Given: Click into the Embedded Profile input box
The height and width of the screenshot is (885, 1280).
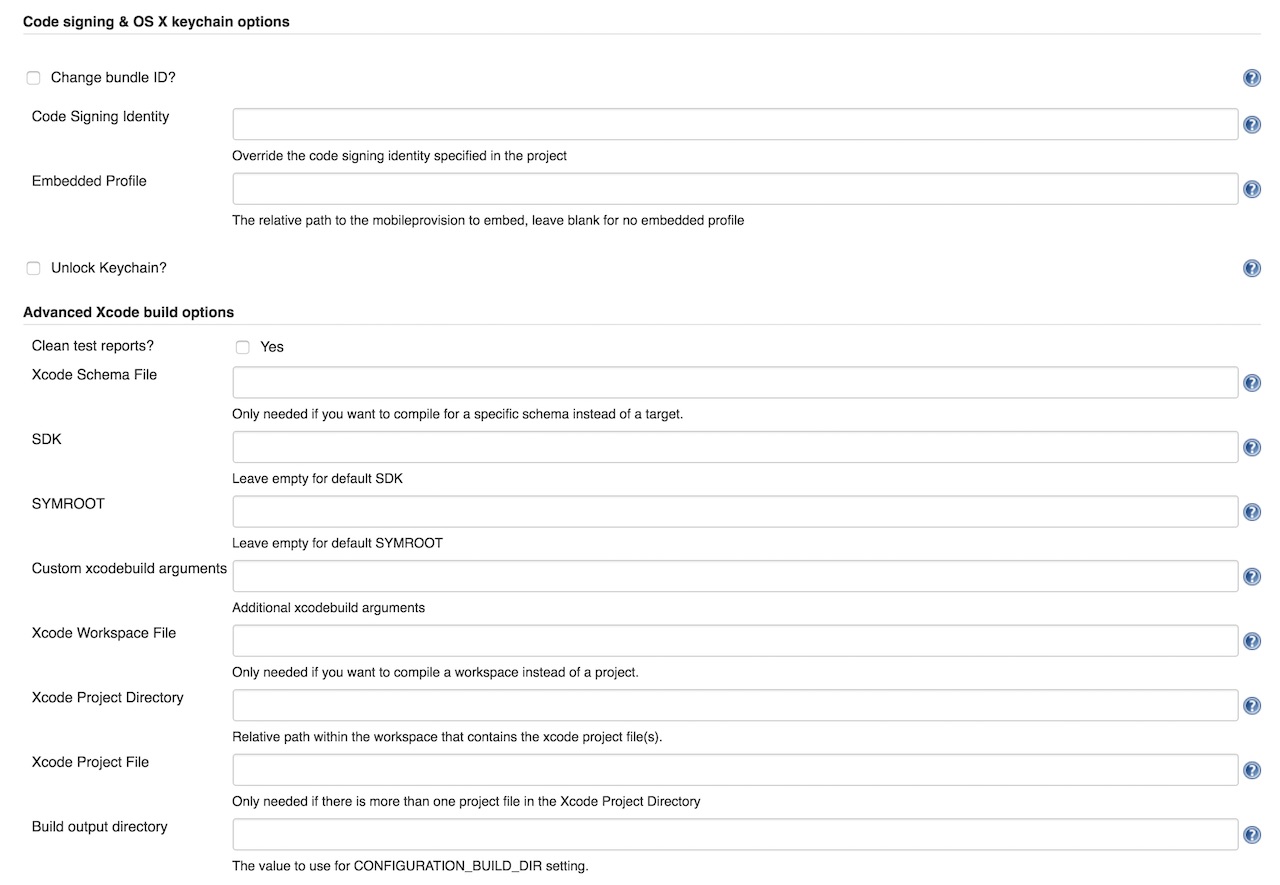Looking at the screenshot, I should (735, 189).
